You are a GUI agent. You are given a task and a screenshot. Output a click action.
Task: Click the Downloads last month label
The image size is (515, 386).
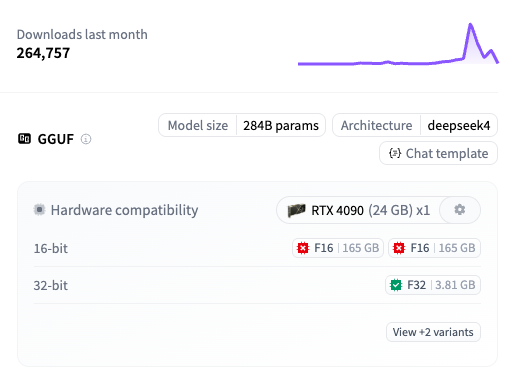pos(82,35)
